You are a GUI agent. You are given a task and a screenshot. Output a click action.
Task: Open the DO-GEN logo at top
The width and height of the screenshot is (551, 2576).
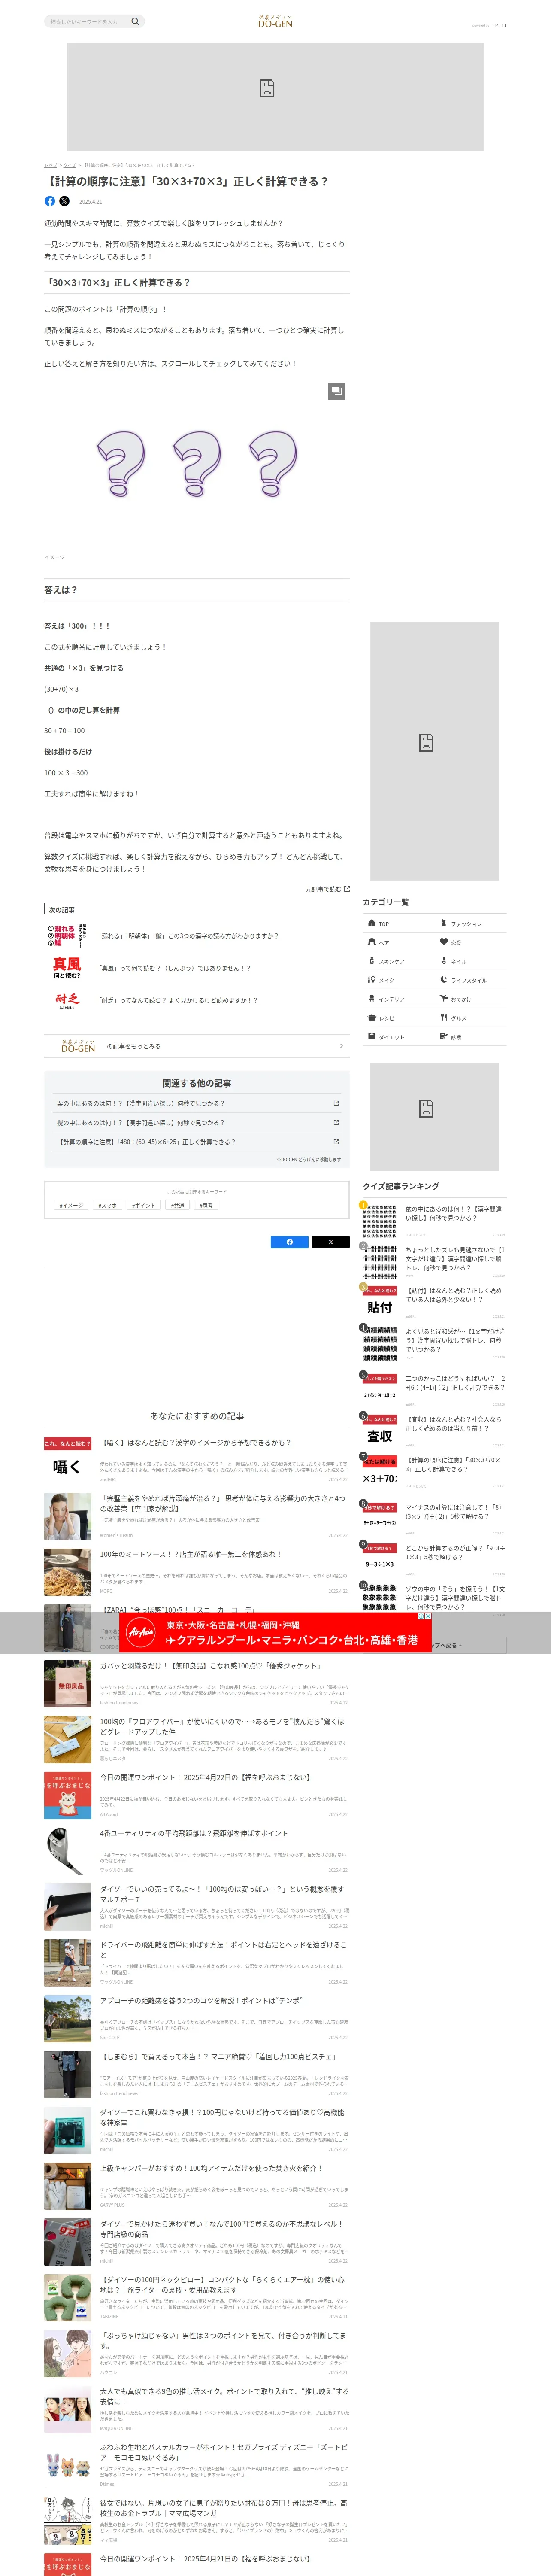[x=275, y=21]
